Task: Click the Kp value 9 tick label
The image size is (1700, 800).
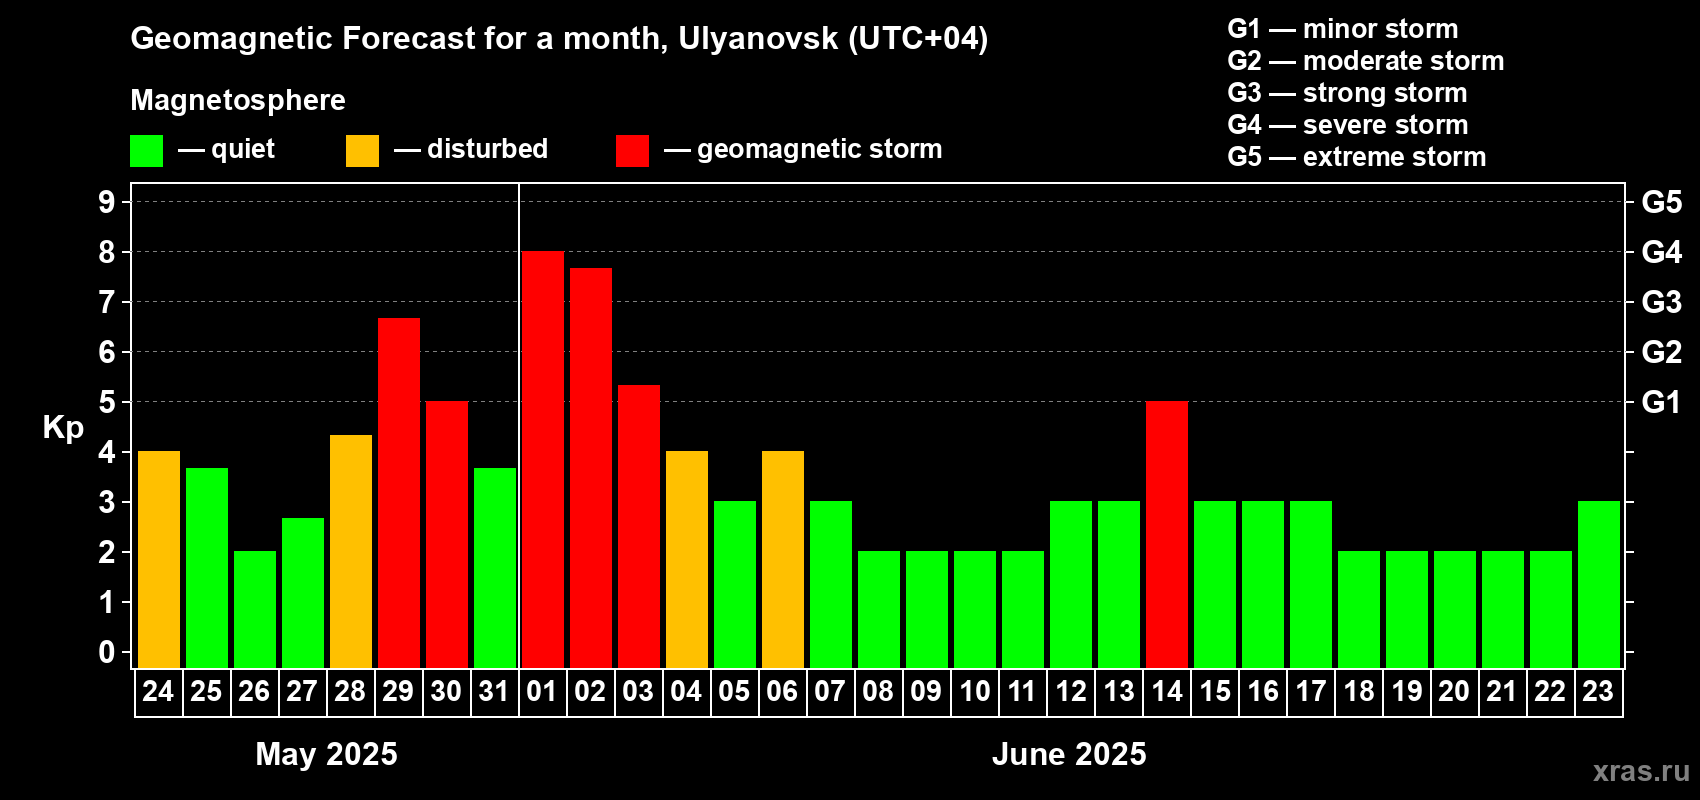Action: 107,202
